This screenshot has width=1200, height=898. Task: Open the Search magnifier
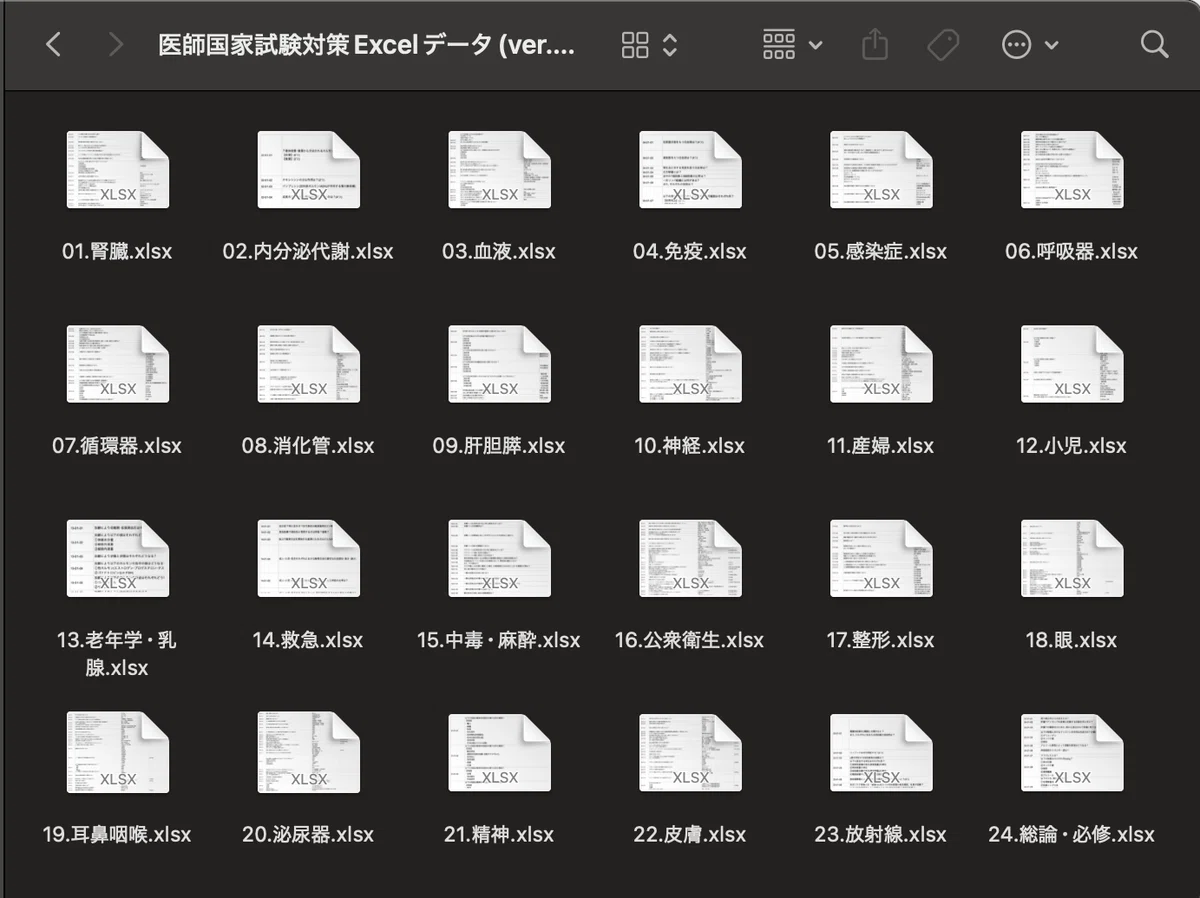click(x=1154, y=44)
